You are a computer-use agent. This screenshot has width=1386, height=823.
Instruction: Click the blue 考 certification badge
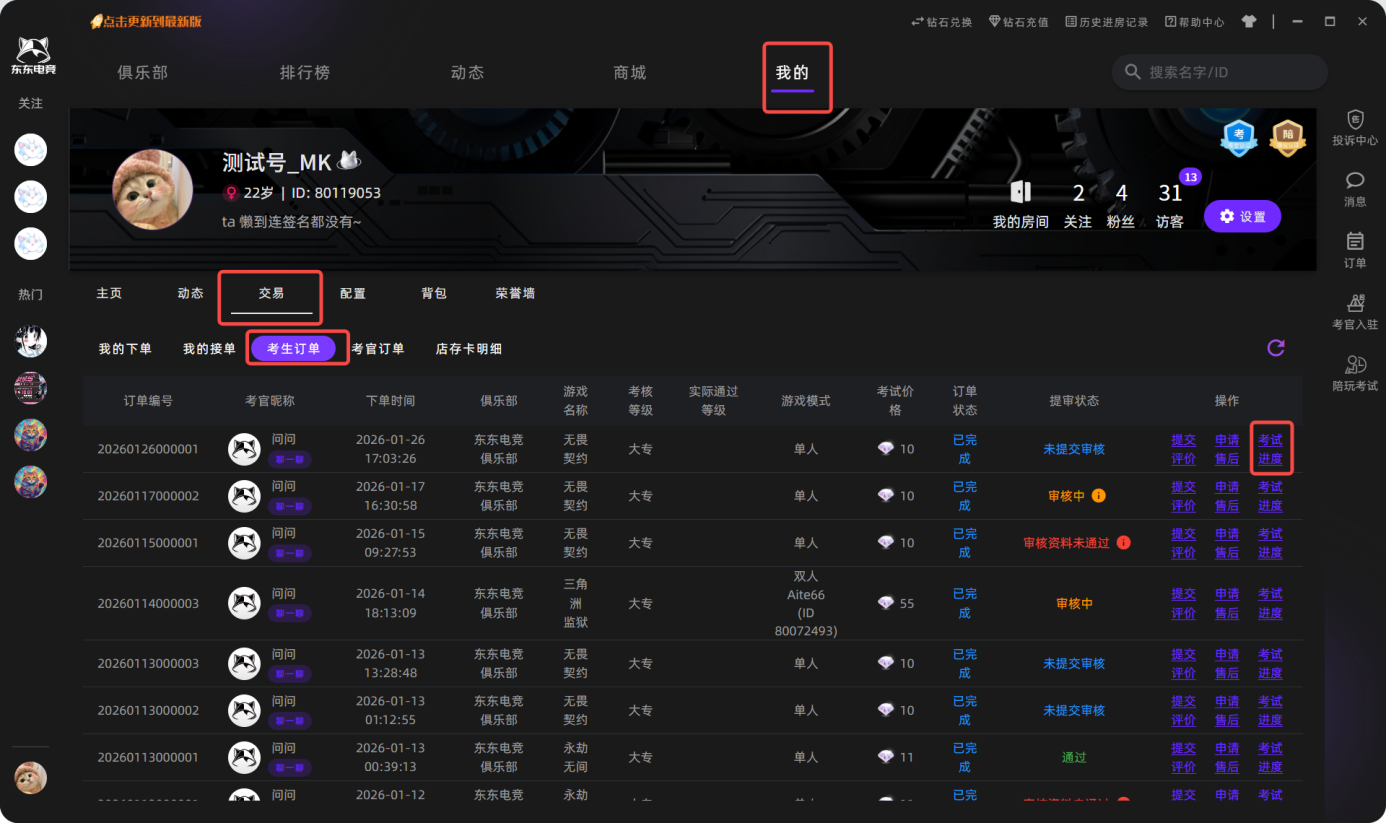click(x=1239, y=138)
